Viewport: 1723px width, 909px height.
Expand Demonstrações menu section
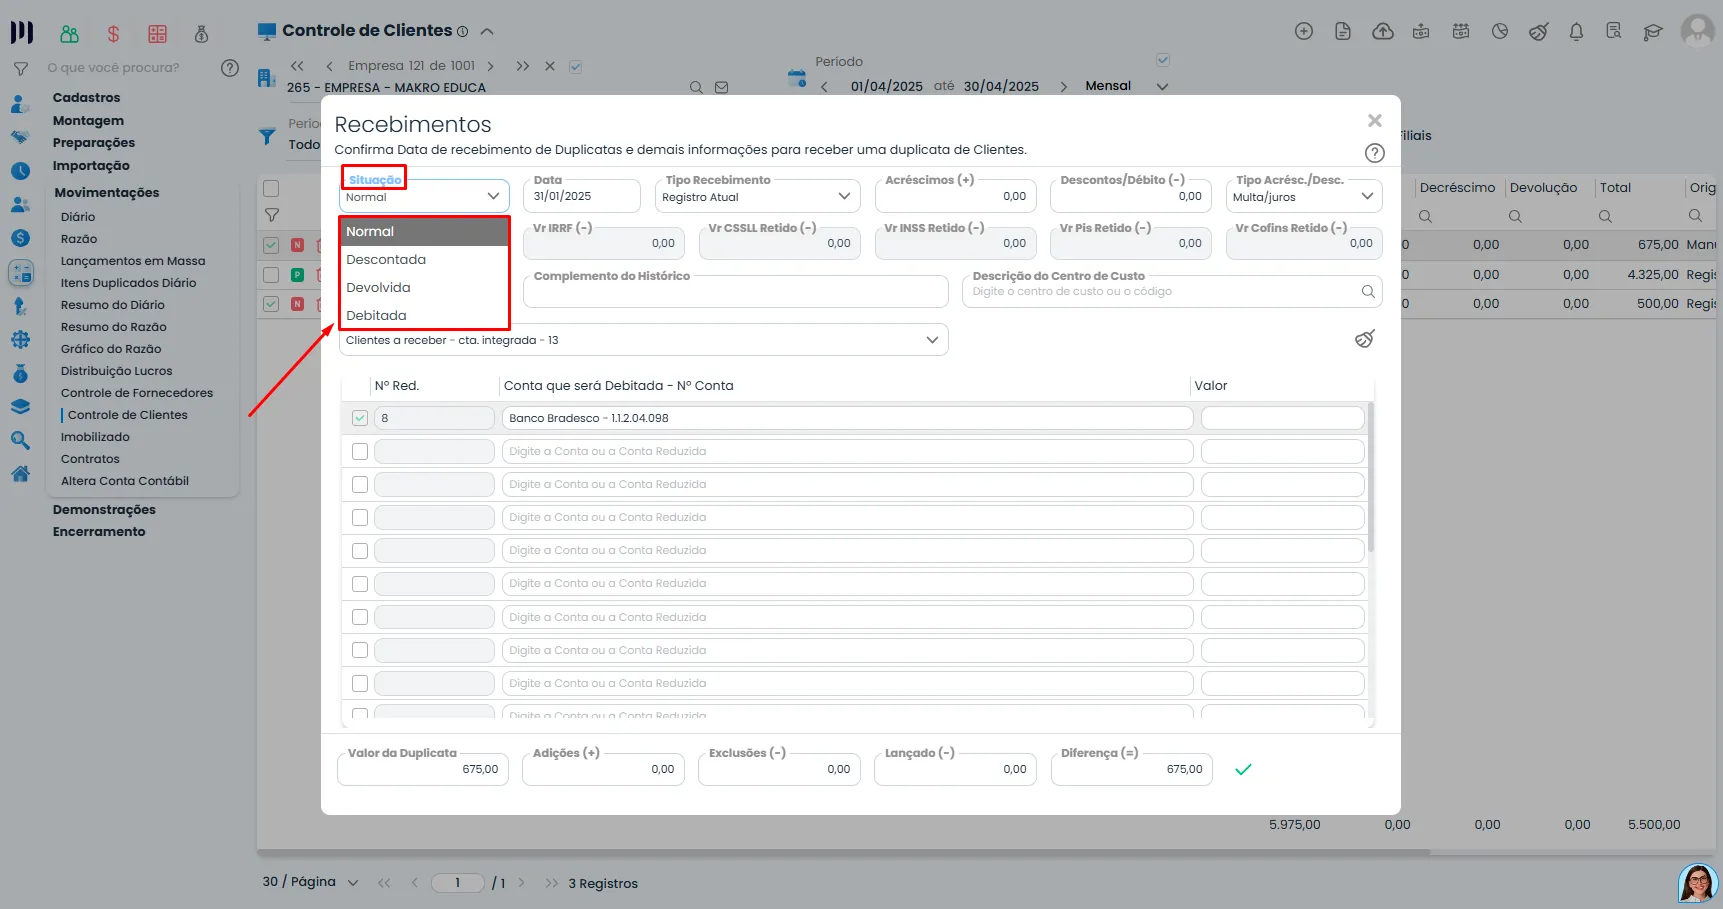click(x=104, y=510)
